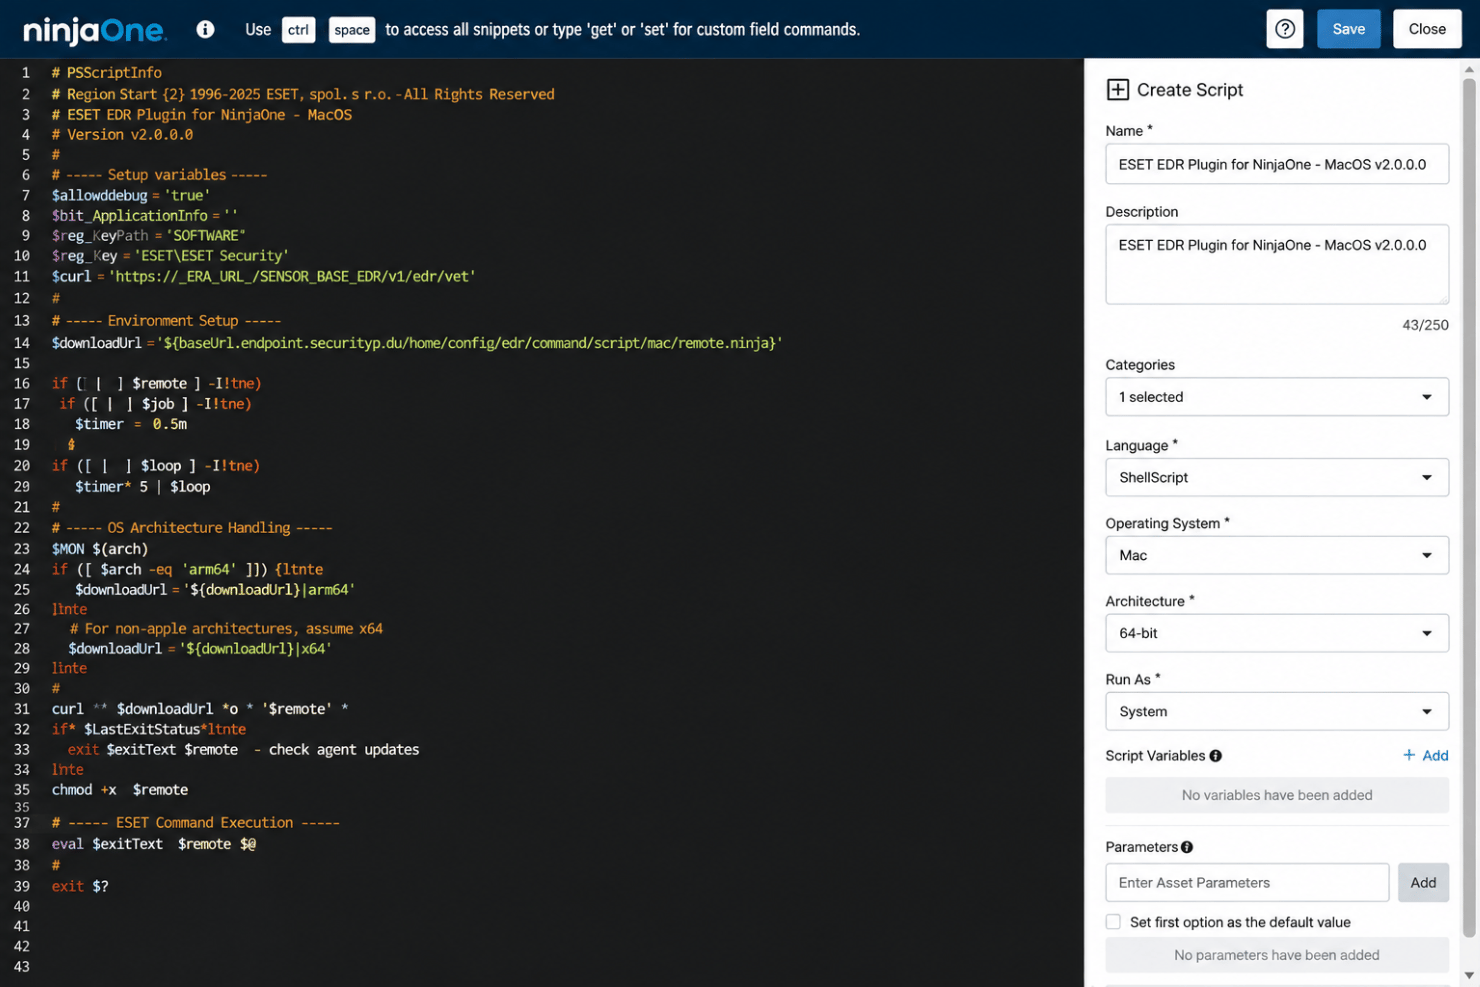The width and height of the screenshot is (1480, 987).
Task: Click the 'if $job' condition line
Action: click(x=155, y=404)
